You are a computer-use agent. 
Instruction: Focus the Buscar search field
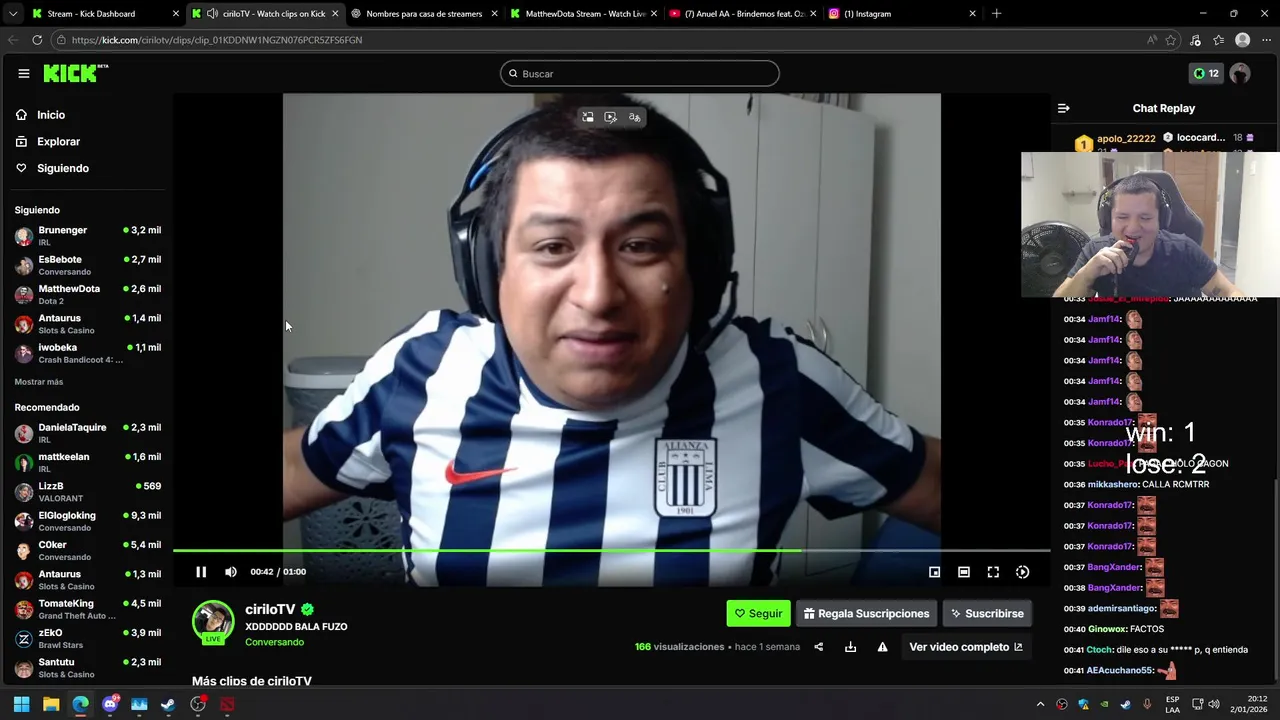click(640, 73)
